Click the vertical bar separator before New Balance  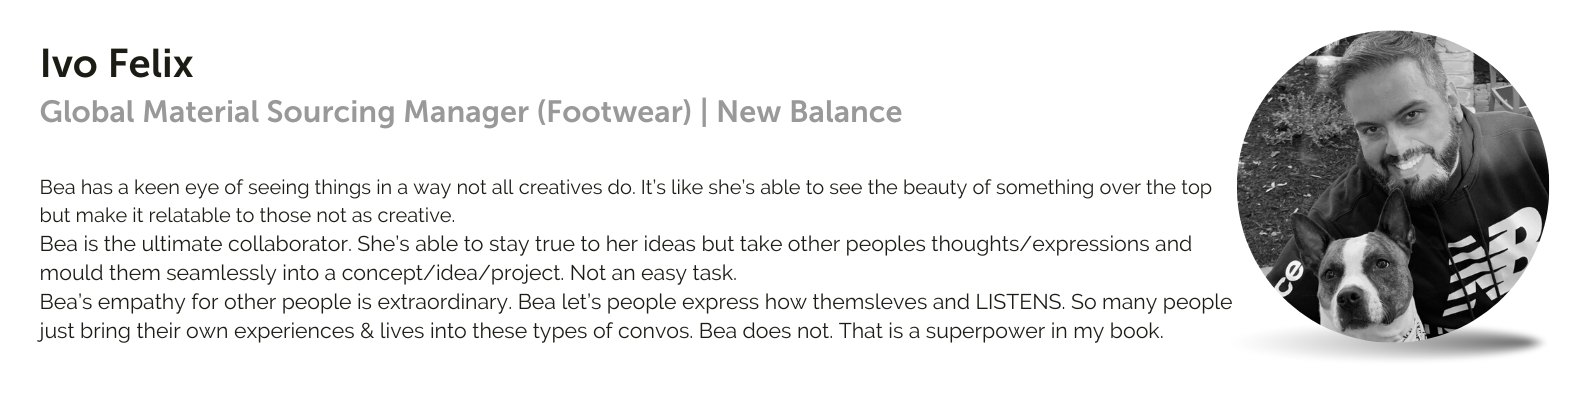point(704,112)
